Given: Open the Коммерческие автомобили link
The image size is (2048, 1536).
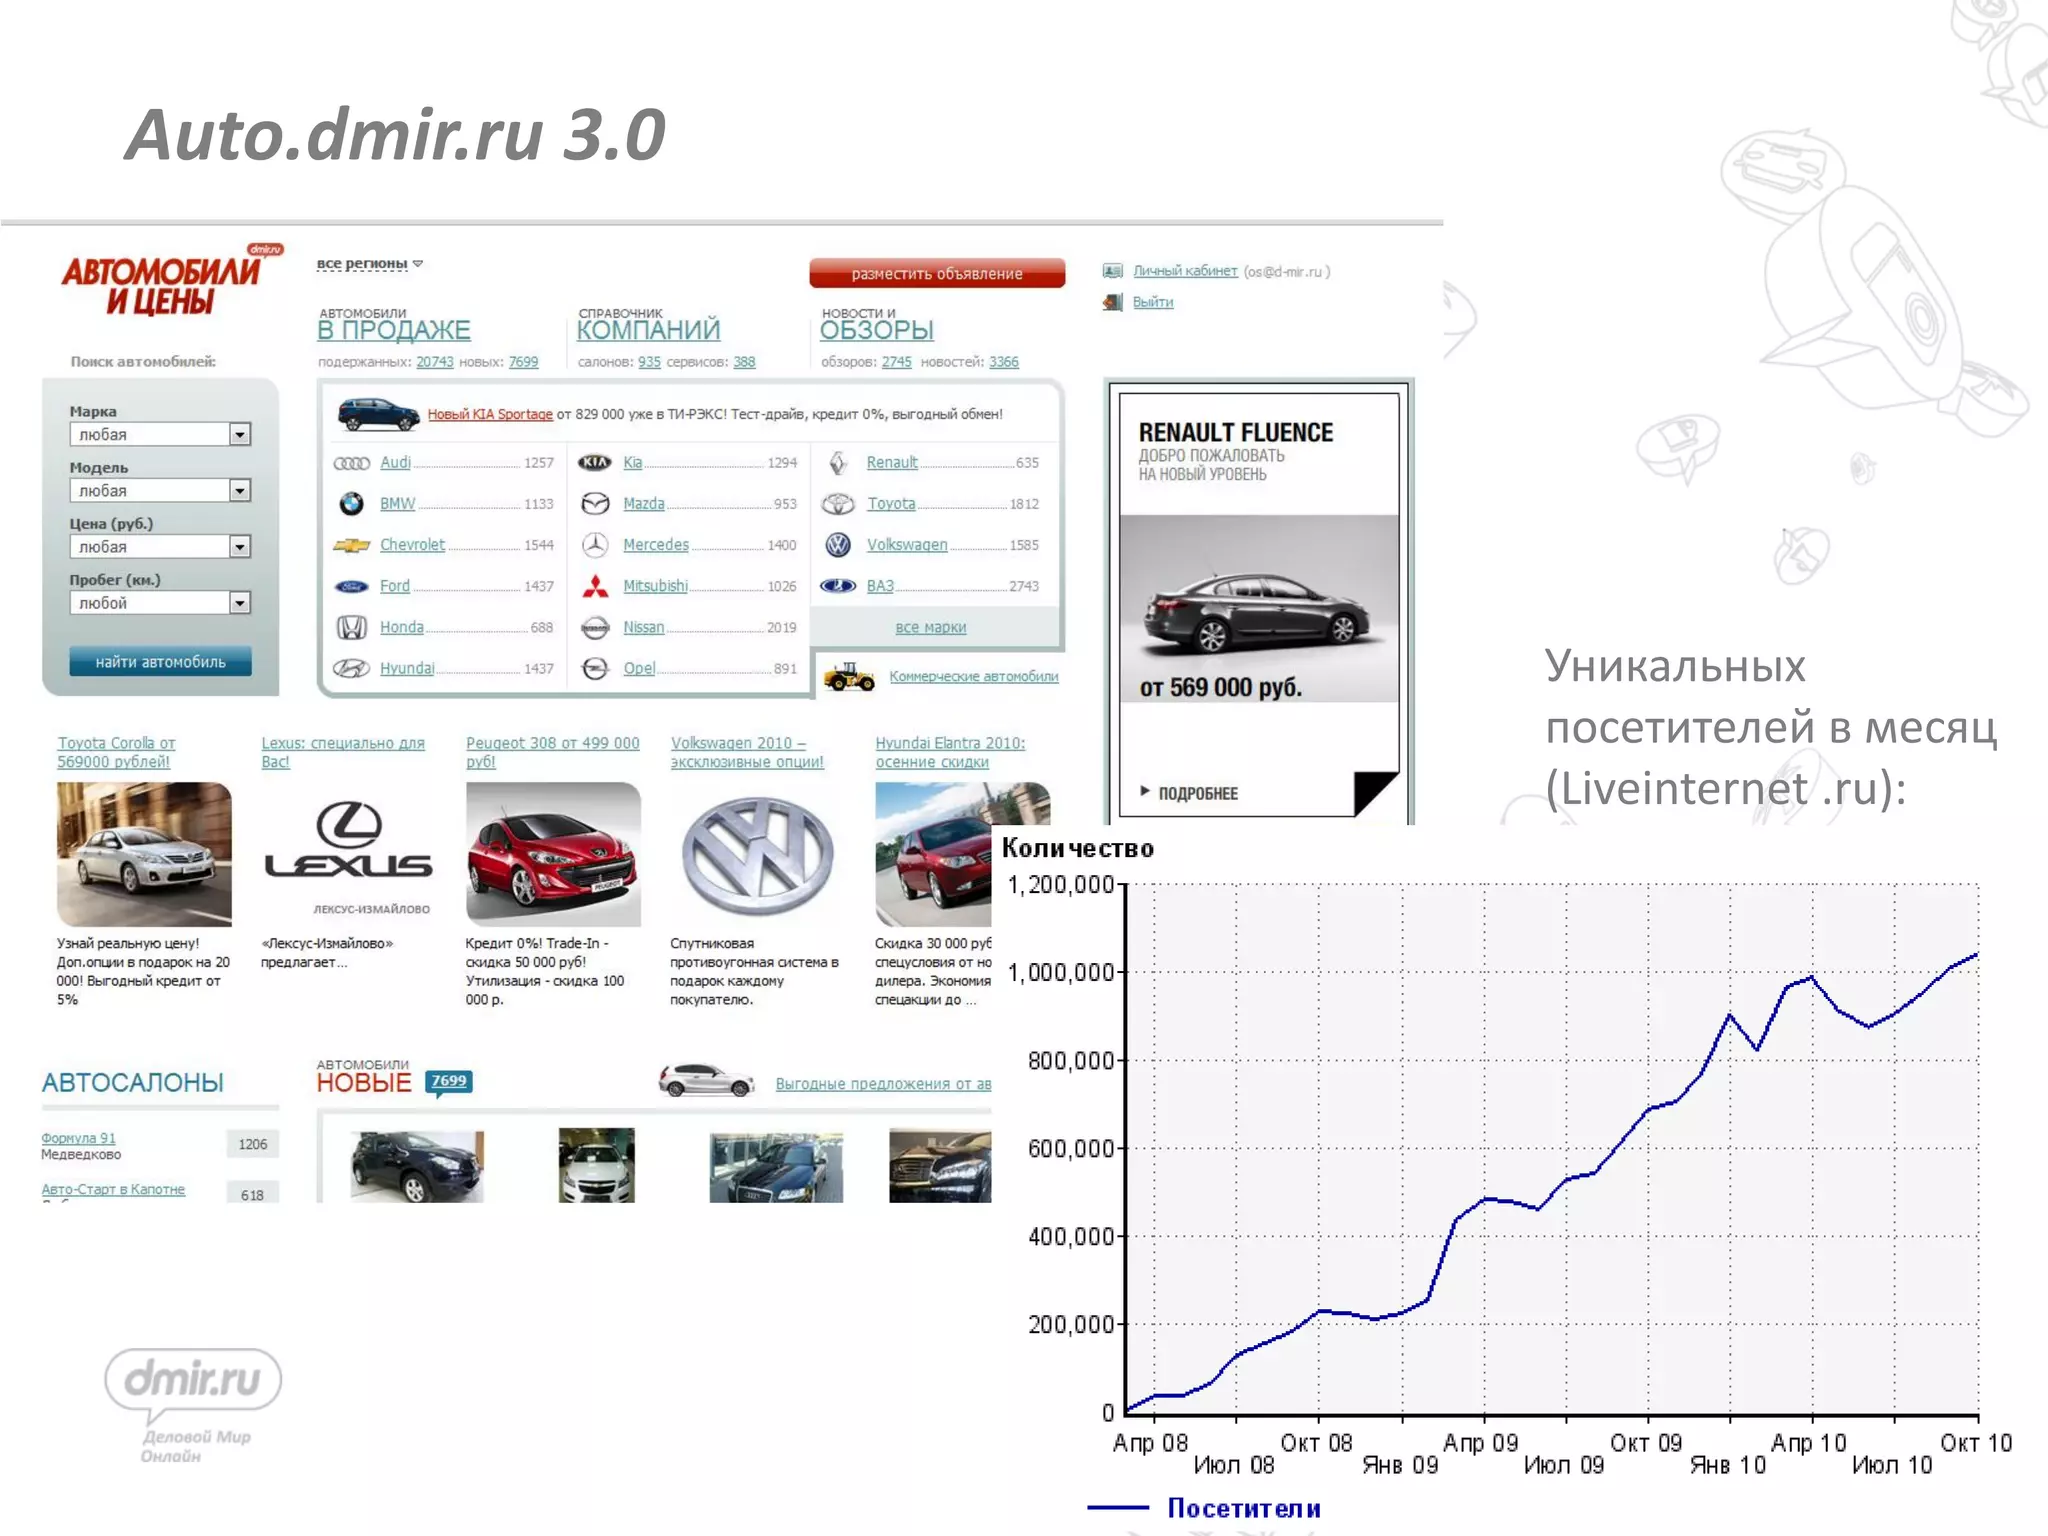Looking at the screenshot, I should pos(974,677).
